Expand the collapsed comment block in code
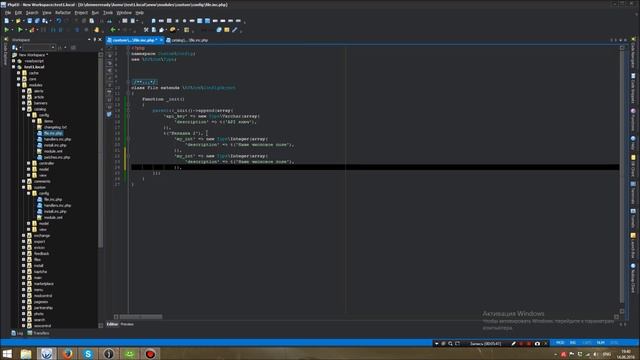The image size is (640, 360). pyautogui.click(x=144, y=82)
